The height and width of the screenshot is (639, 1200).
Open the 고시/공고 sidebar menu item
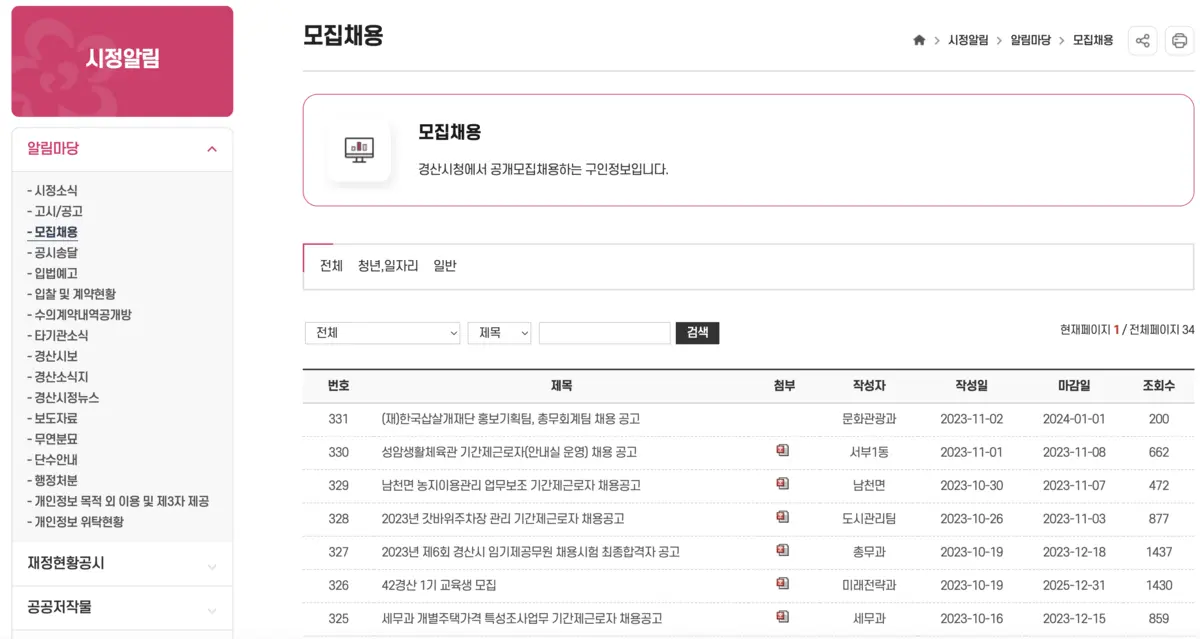point(55,211)
